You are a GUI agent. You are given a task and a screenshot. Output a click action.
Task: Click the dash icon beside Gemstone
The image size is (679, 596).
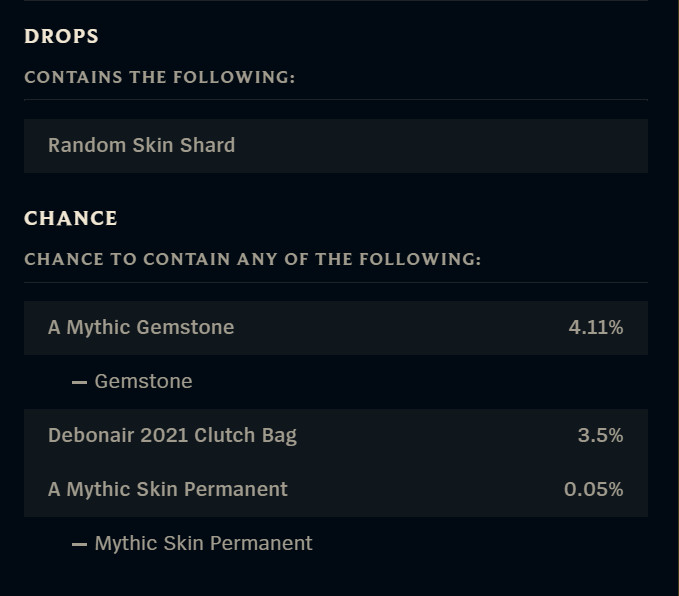point(80,382)
